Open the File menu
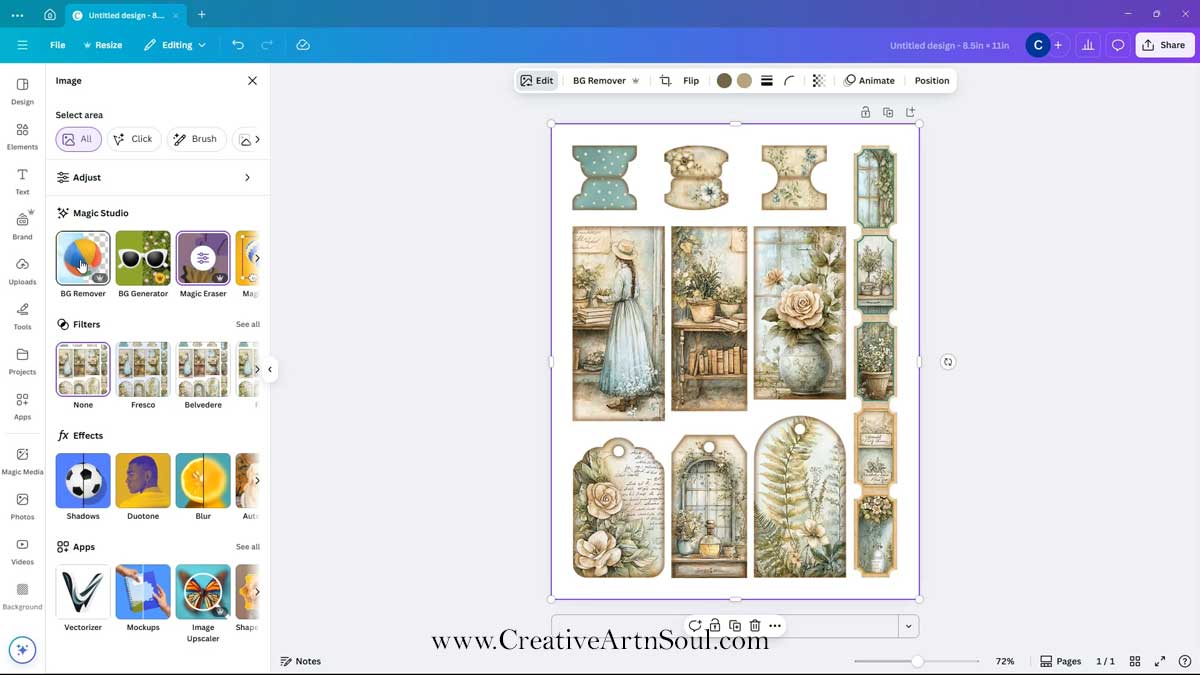 (58, 45)
